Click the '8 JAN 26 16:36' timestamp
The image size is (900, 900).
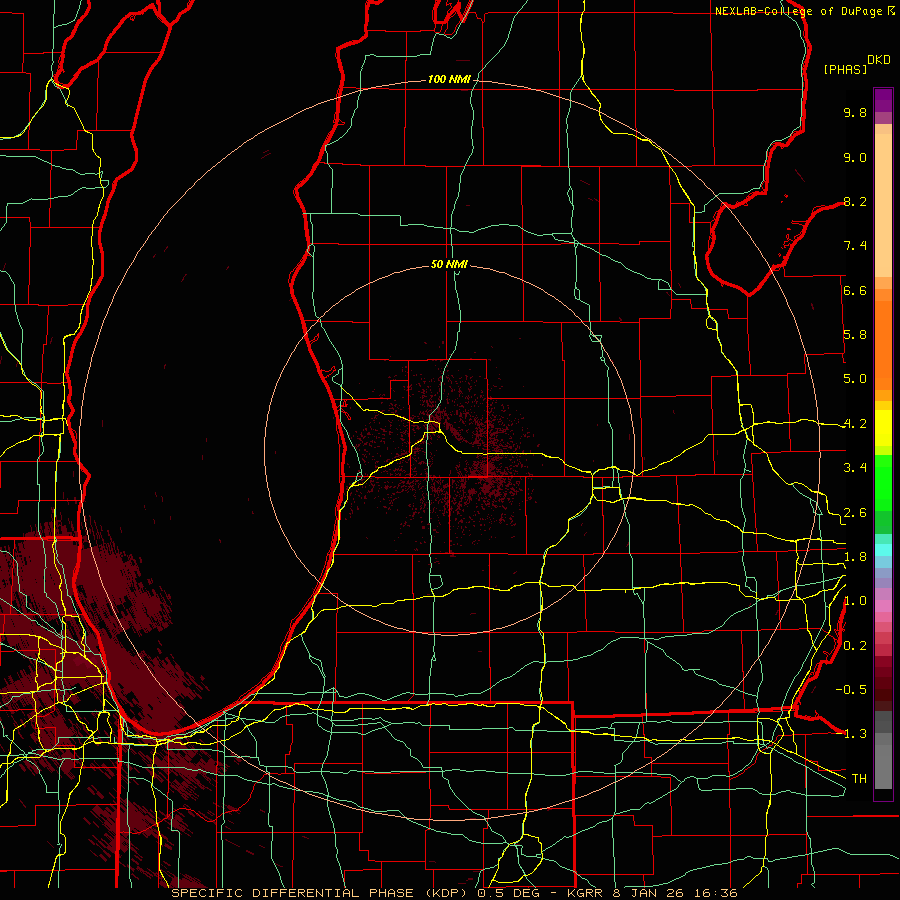[x=674, y=893]
